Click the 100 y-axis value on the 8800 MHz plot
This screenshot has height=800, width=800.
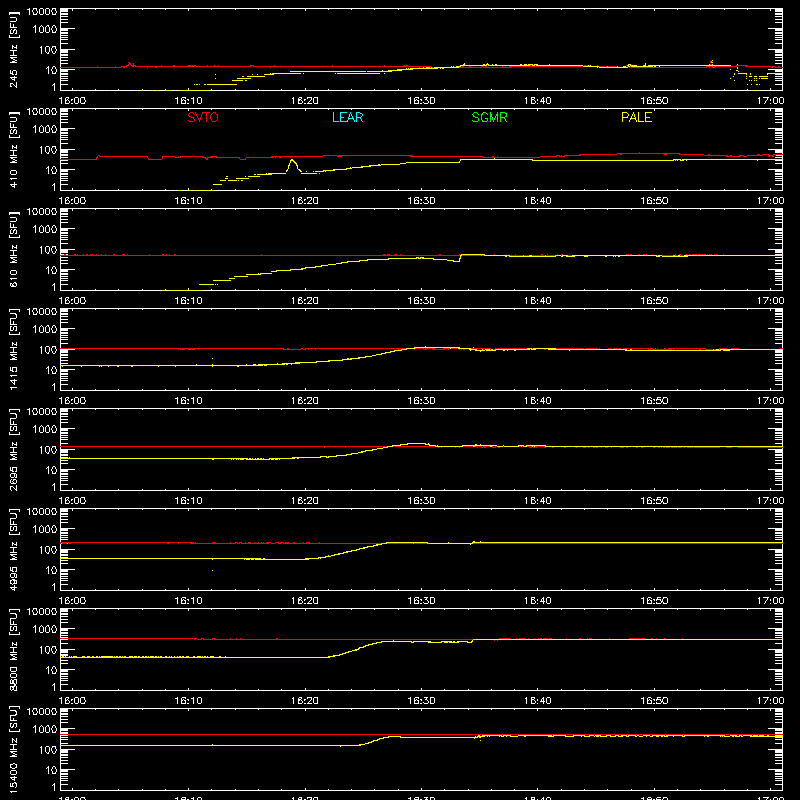coord(48,650)
